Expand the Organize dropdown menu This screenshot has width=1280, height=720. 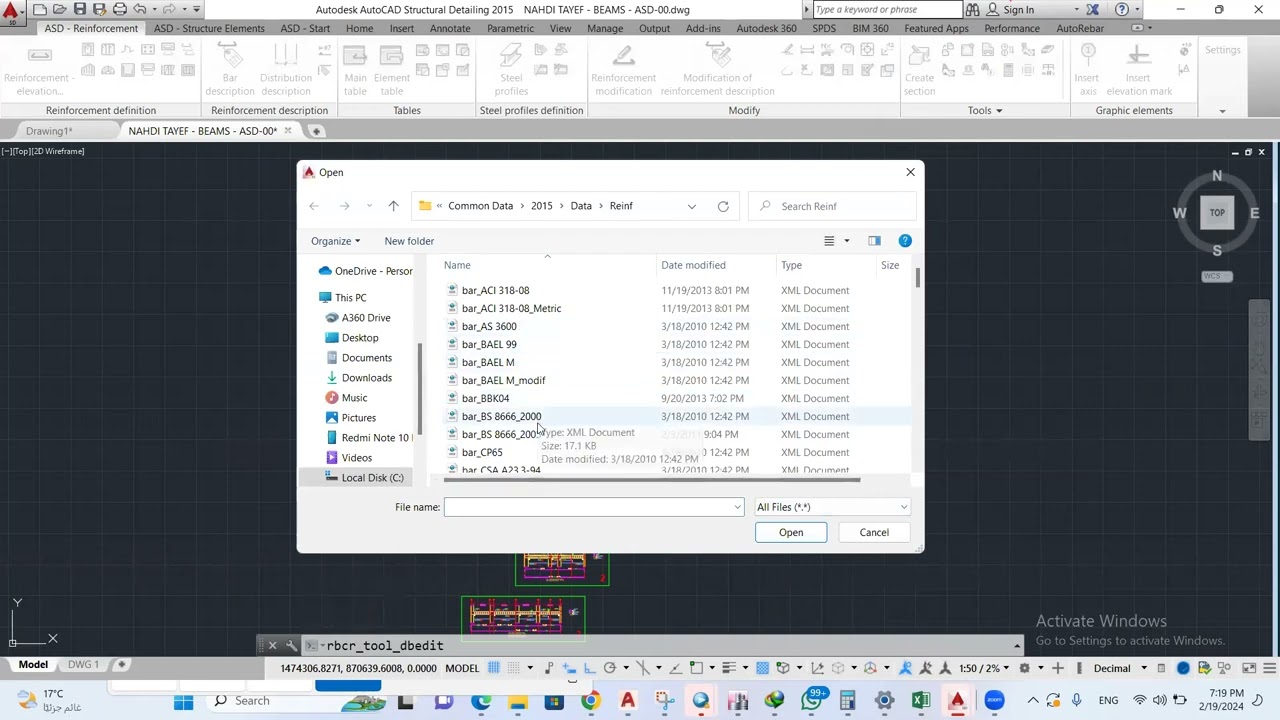tap(335, 241)
